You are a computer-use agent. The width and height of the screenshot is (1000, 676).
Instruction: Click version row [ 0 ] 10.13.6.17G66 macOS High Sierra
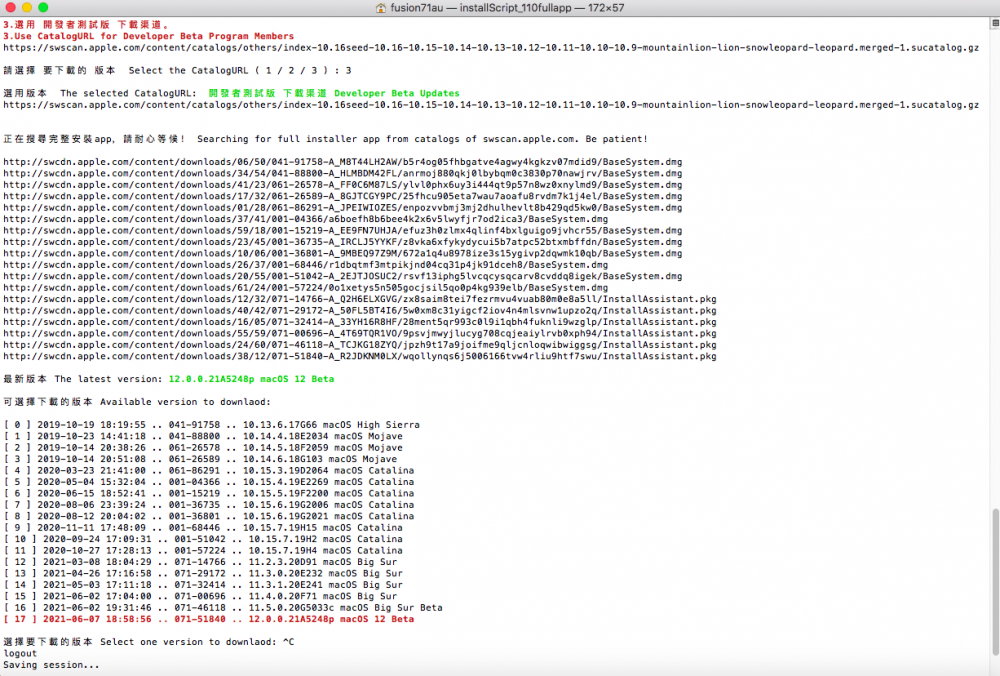212,425
